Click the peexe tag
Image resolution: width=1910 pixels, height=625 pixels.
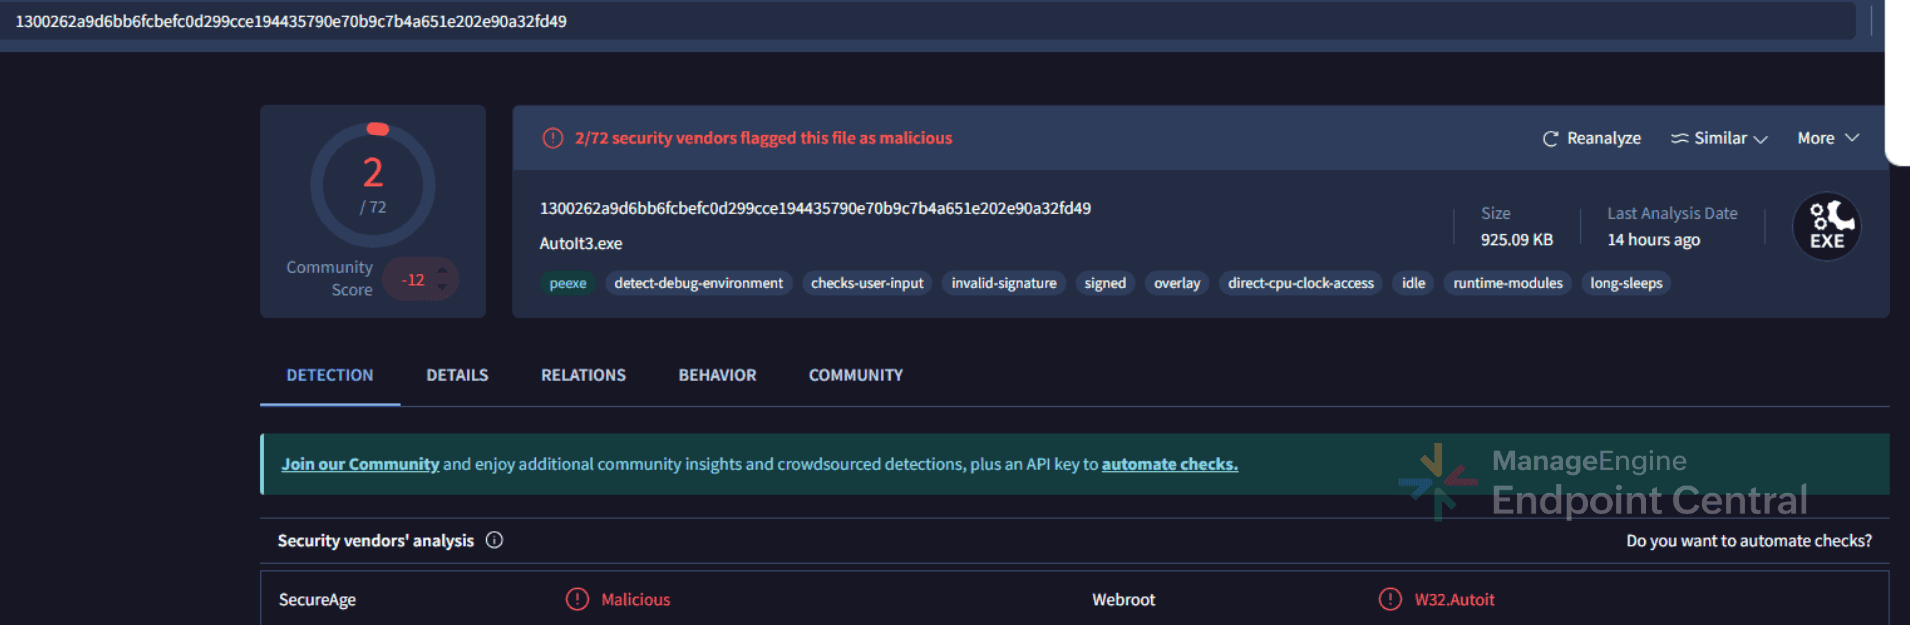[568, 283]
